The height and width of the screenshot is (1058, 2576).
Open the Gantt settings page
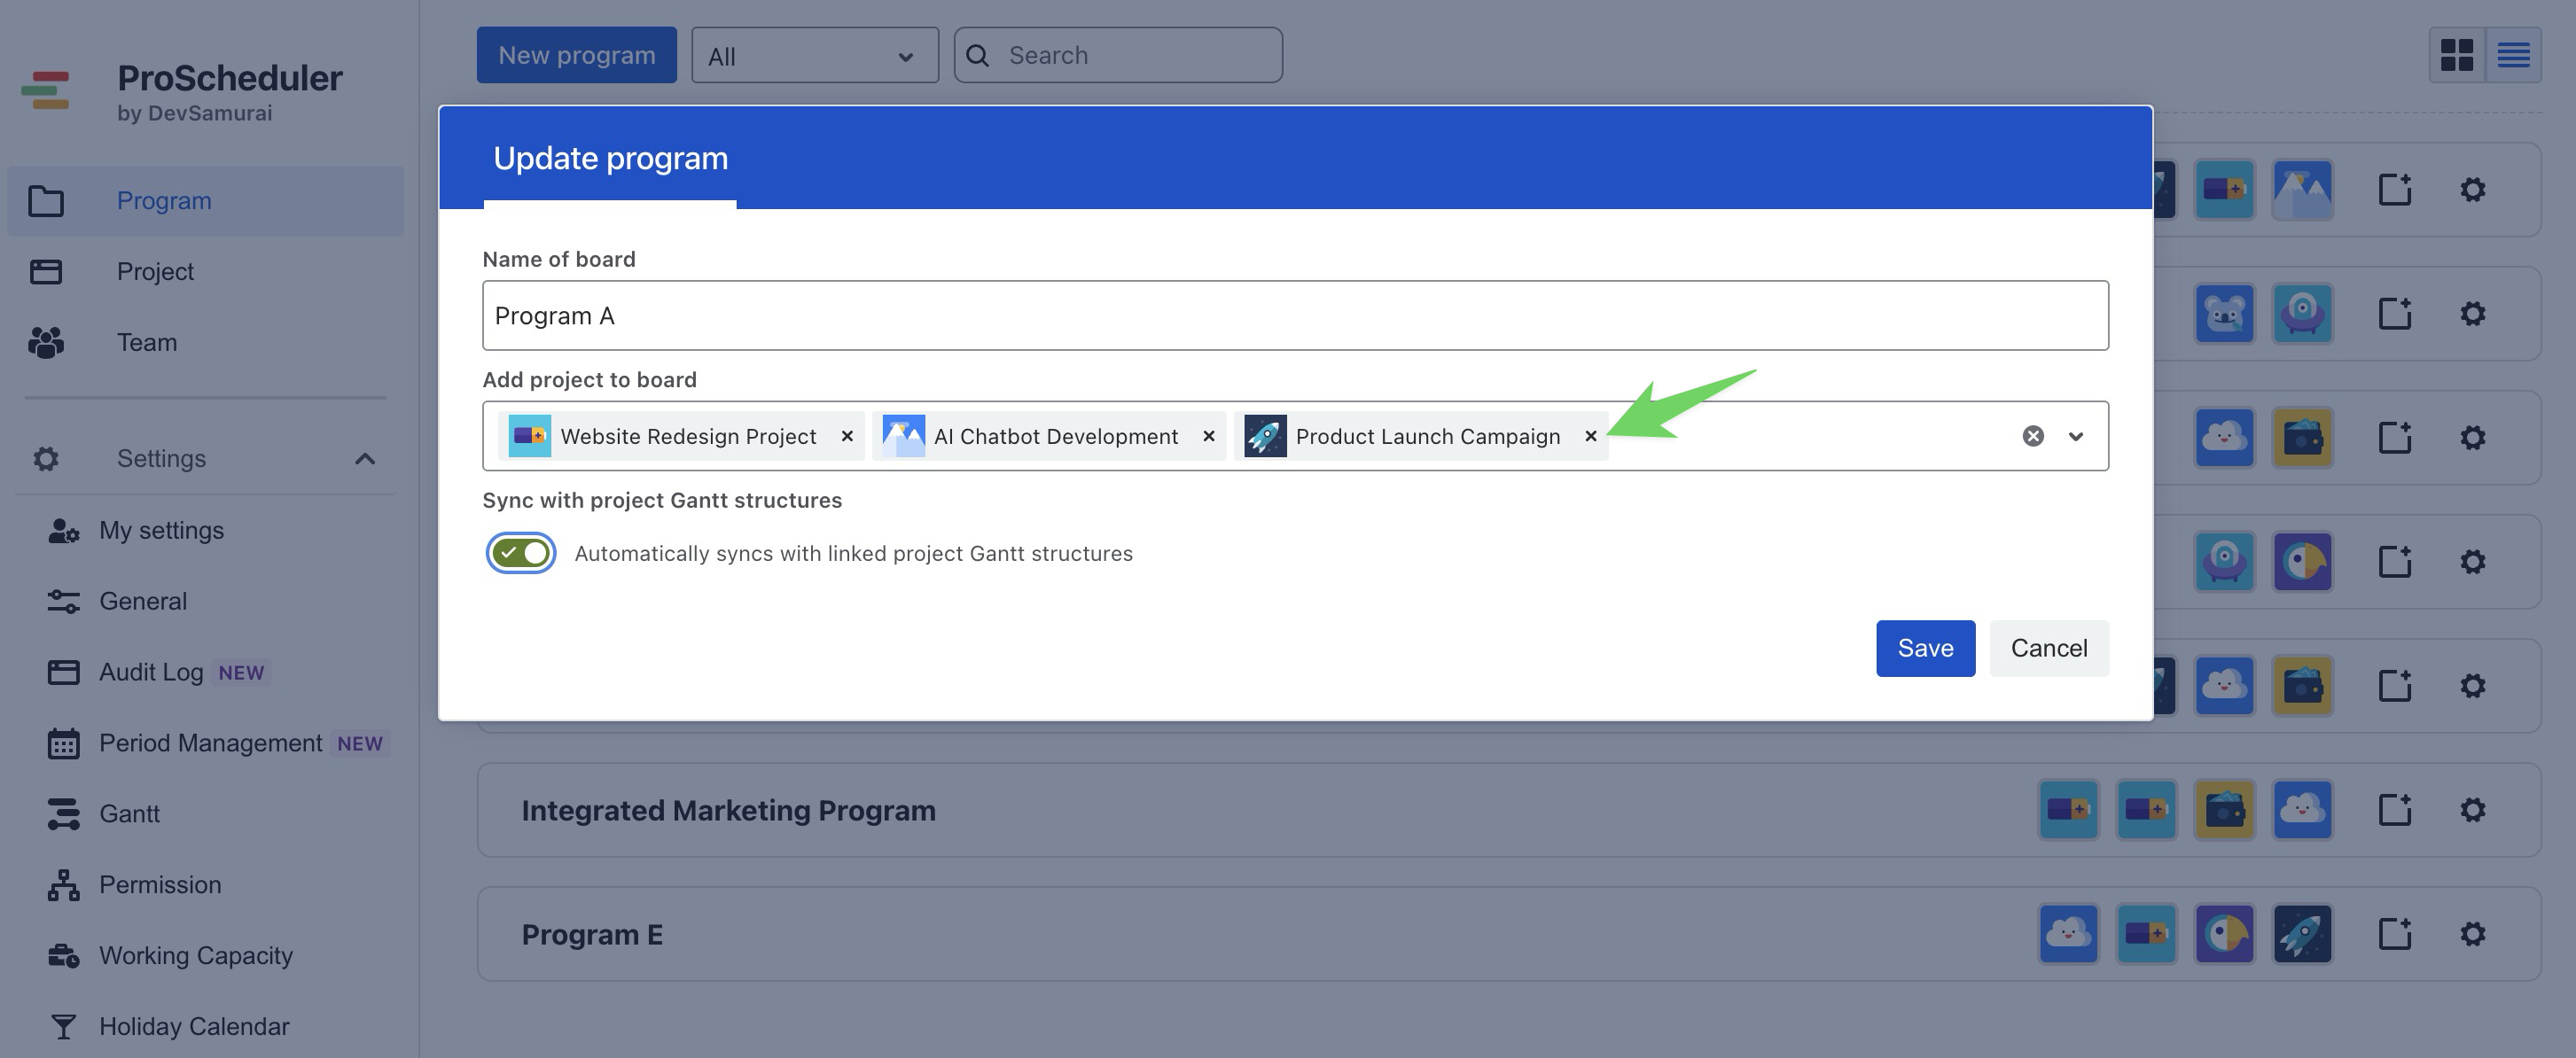129,814
